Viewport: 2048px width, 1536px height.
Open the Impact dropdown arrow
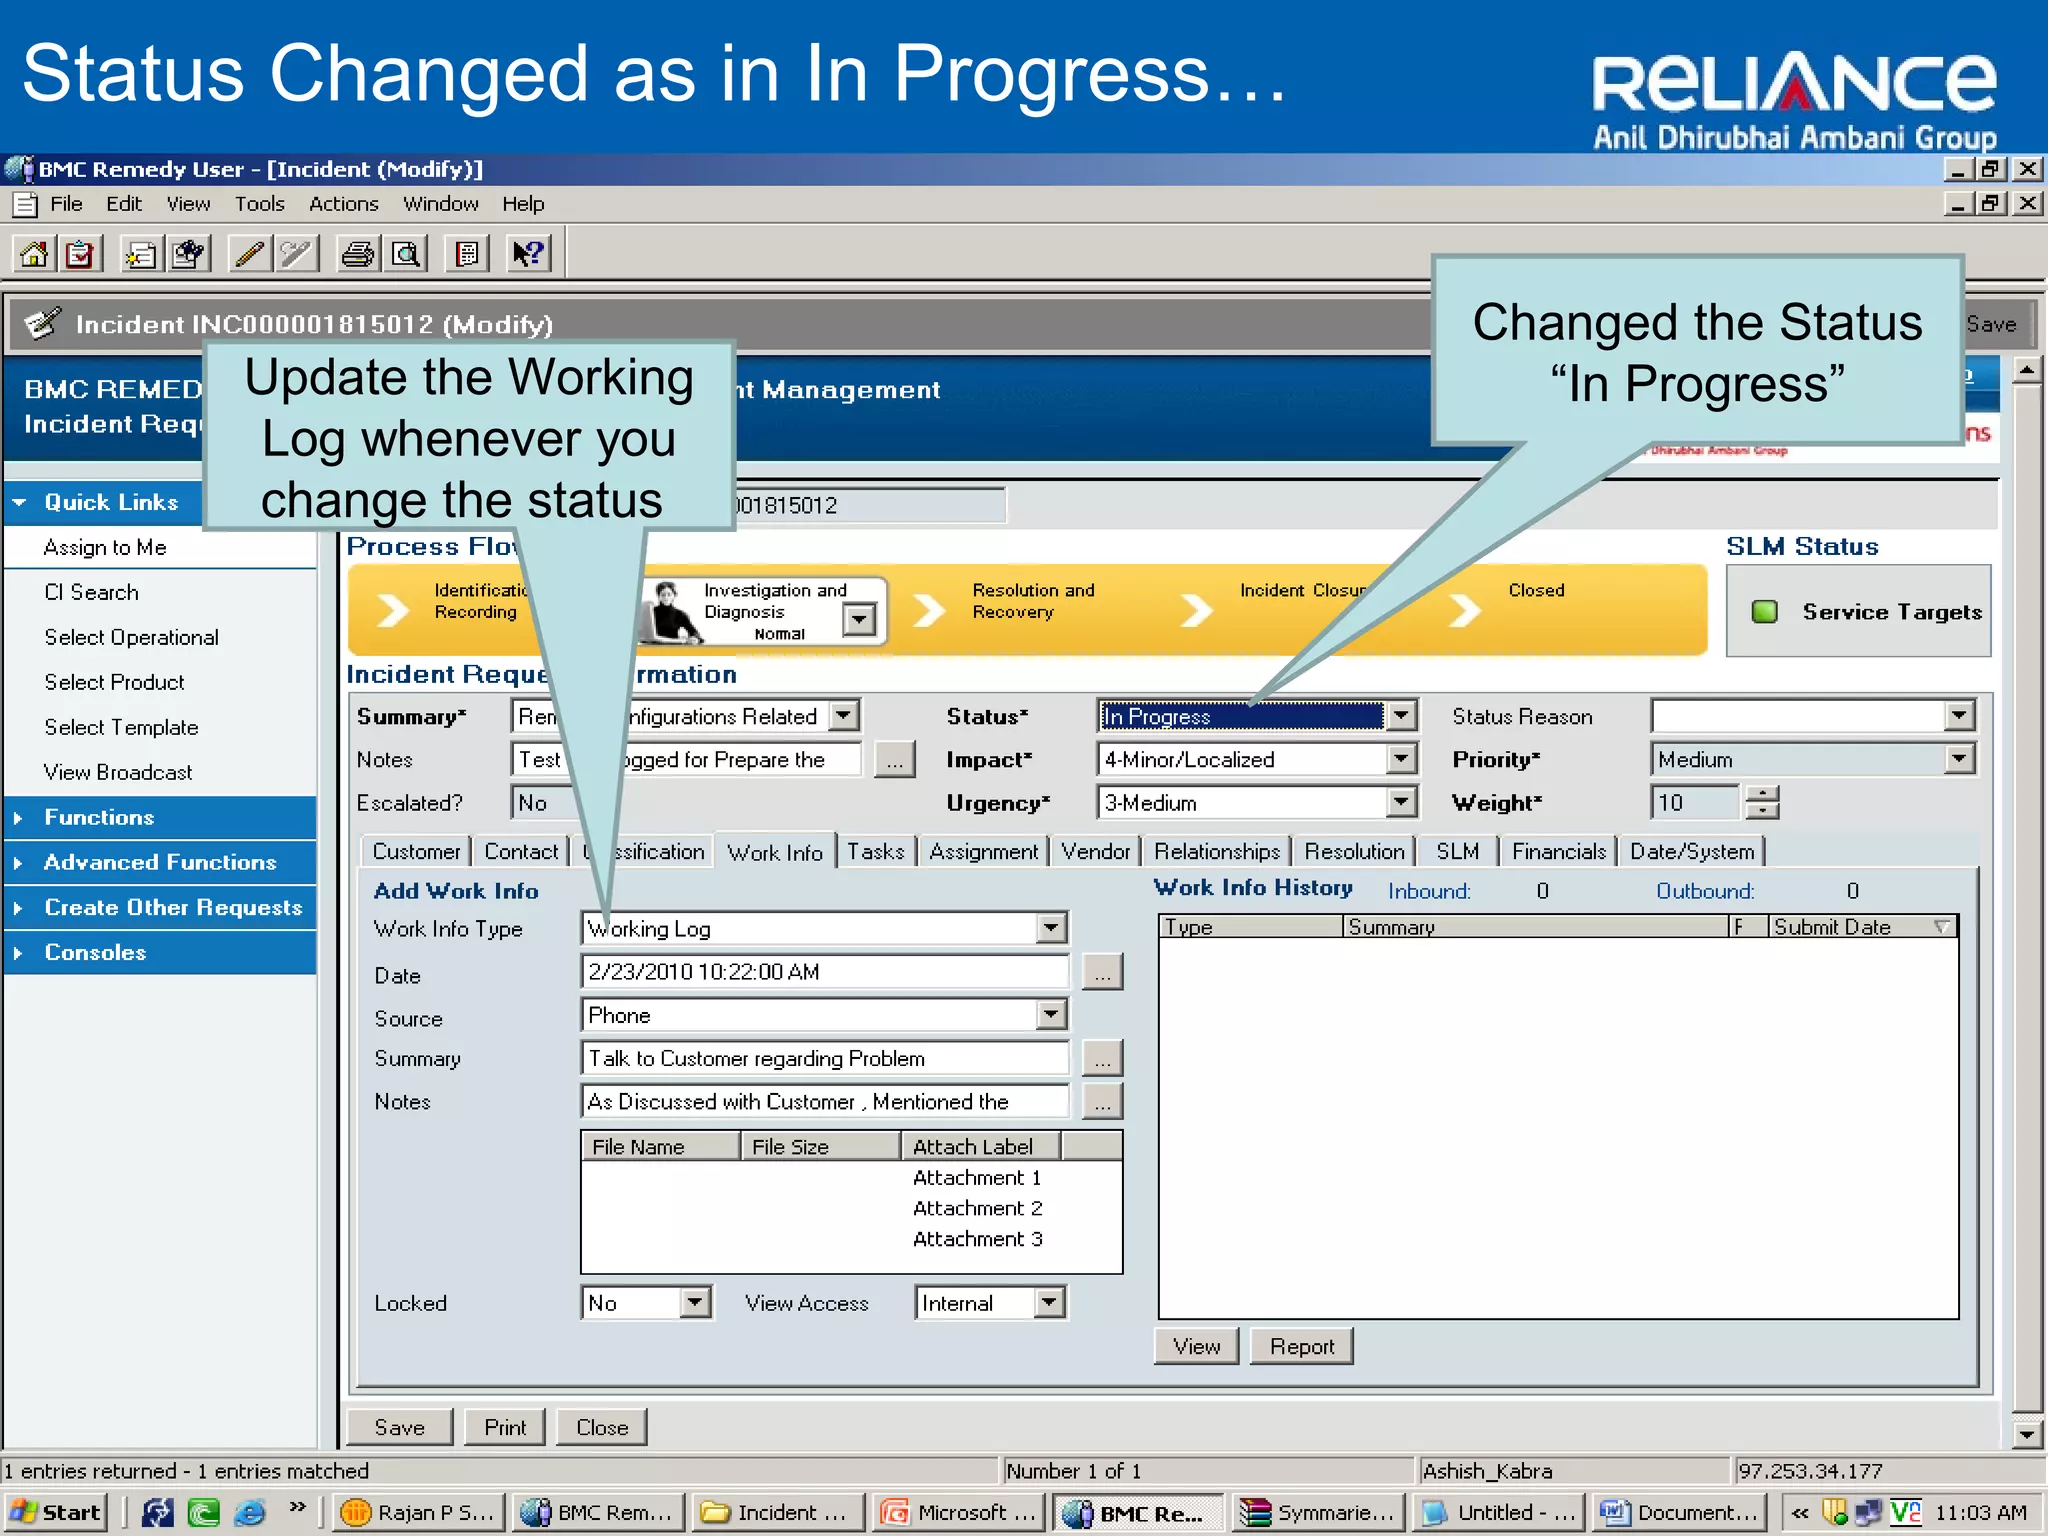pyautogui.click(x=1402, y=759)
